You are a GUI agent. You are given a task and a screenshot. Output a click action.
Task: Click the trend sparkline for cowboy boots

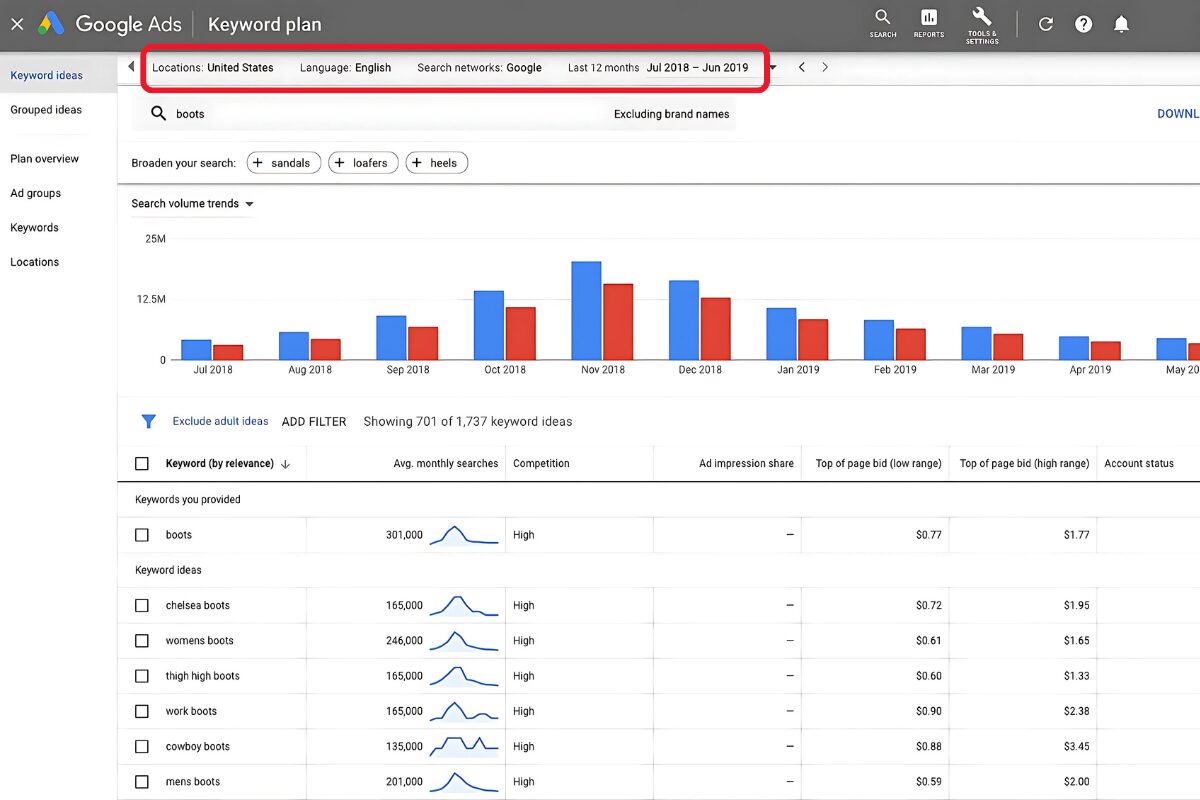tap(464, 746)
